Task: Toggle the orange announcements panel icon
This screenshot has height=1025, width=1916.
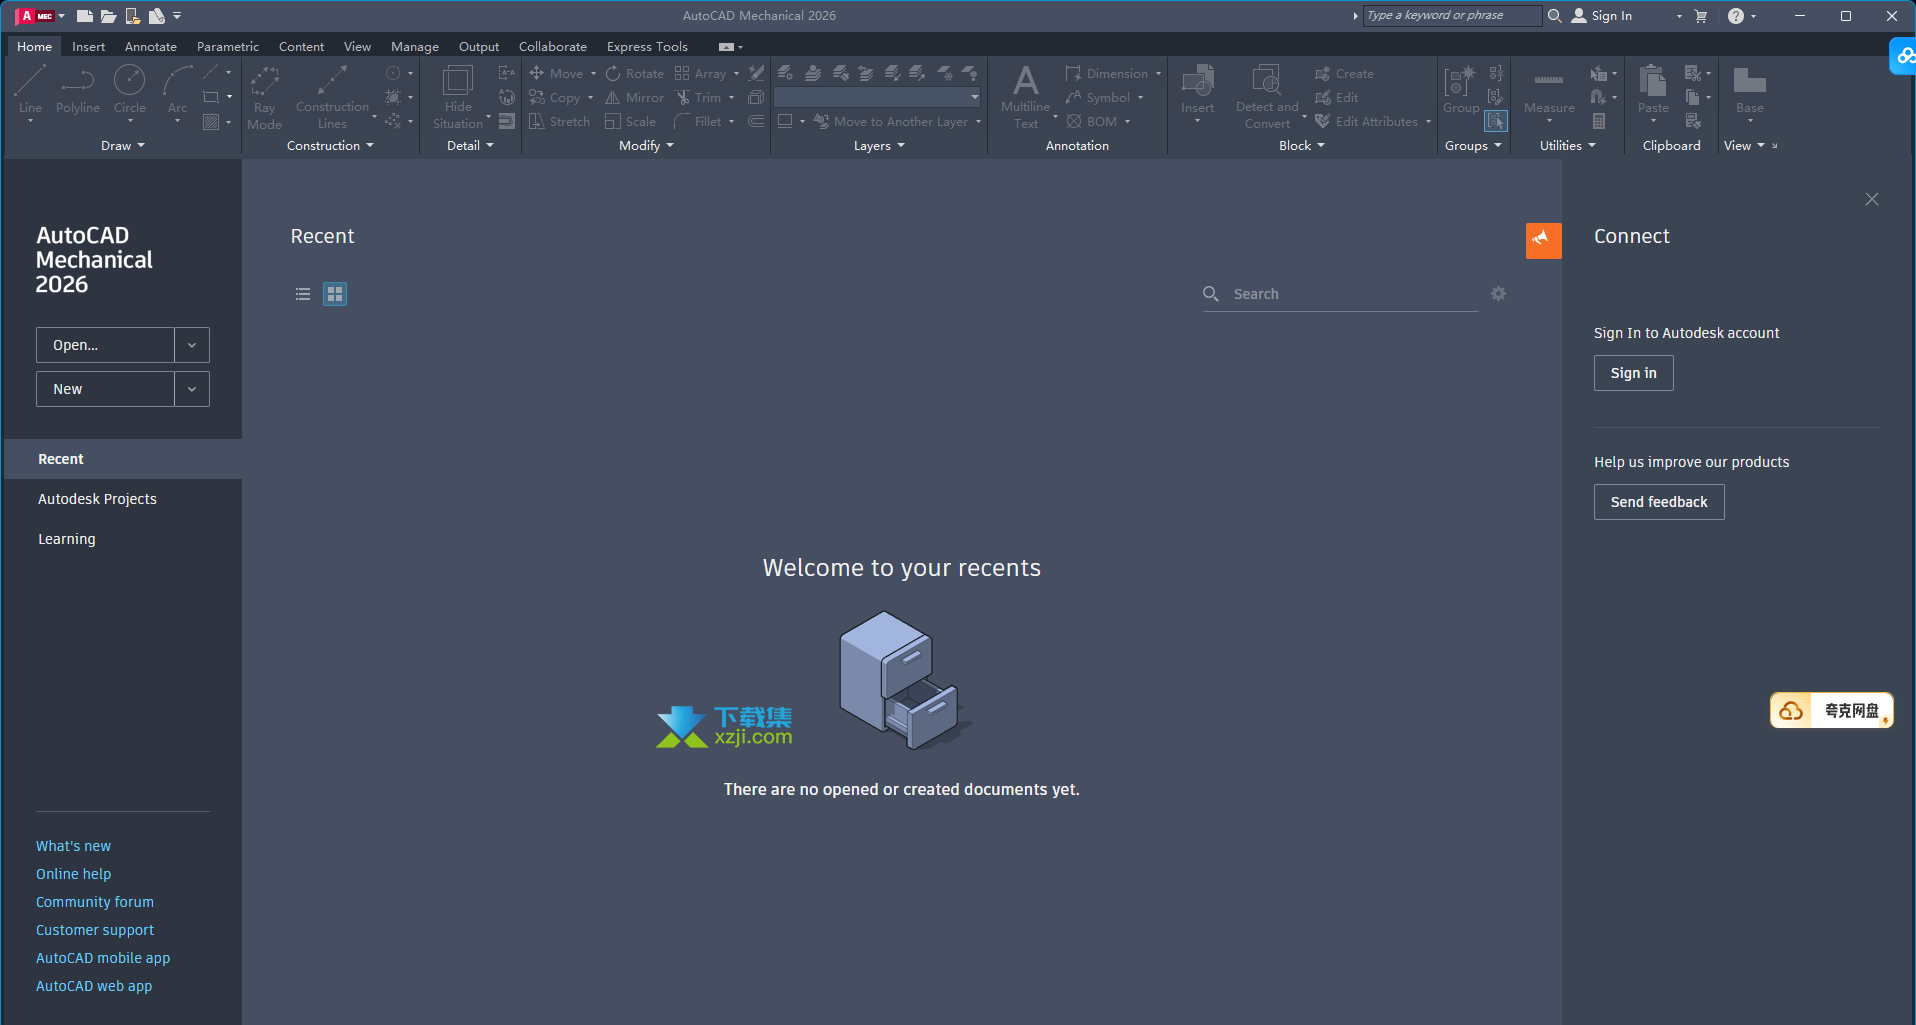Action: (x=1543, y=240)
